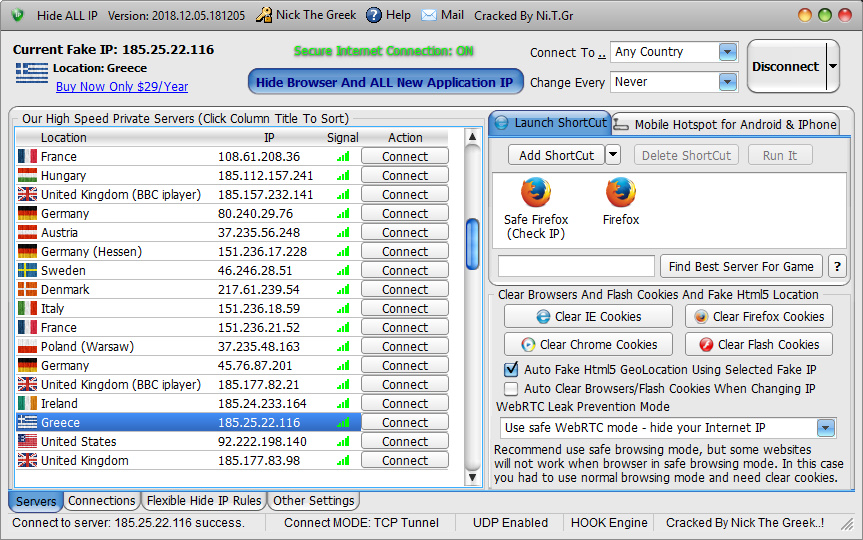Click the Launch ShortCut tab globe icon
The image size is (863, 540).
click(501, 123)
